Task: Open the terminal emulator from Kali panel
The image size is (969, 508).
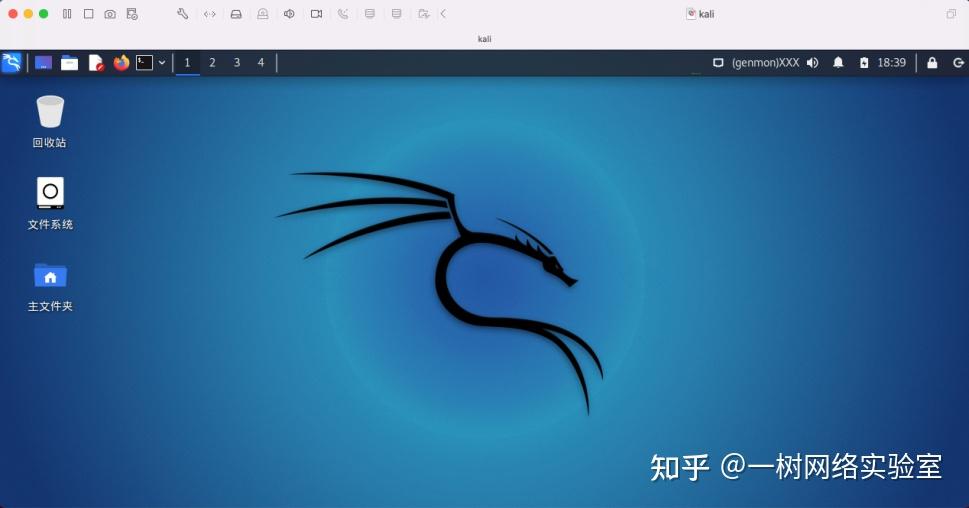Action: [x=144, y=62]
